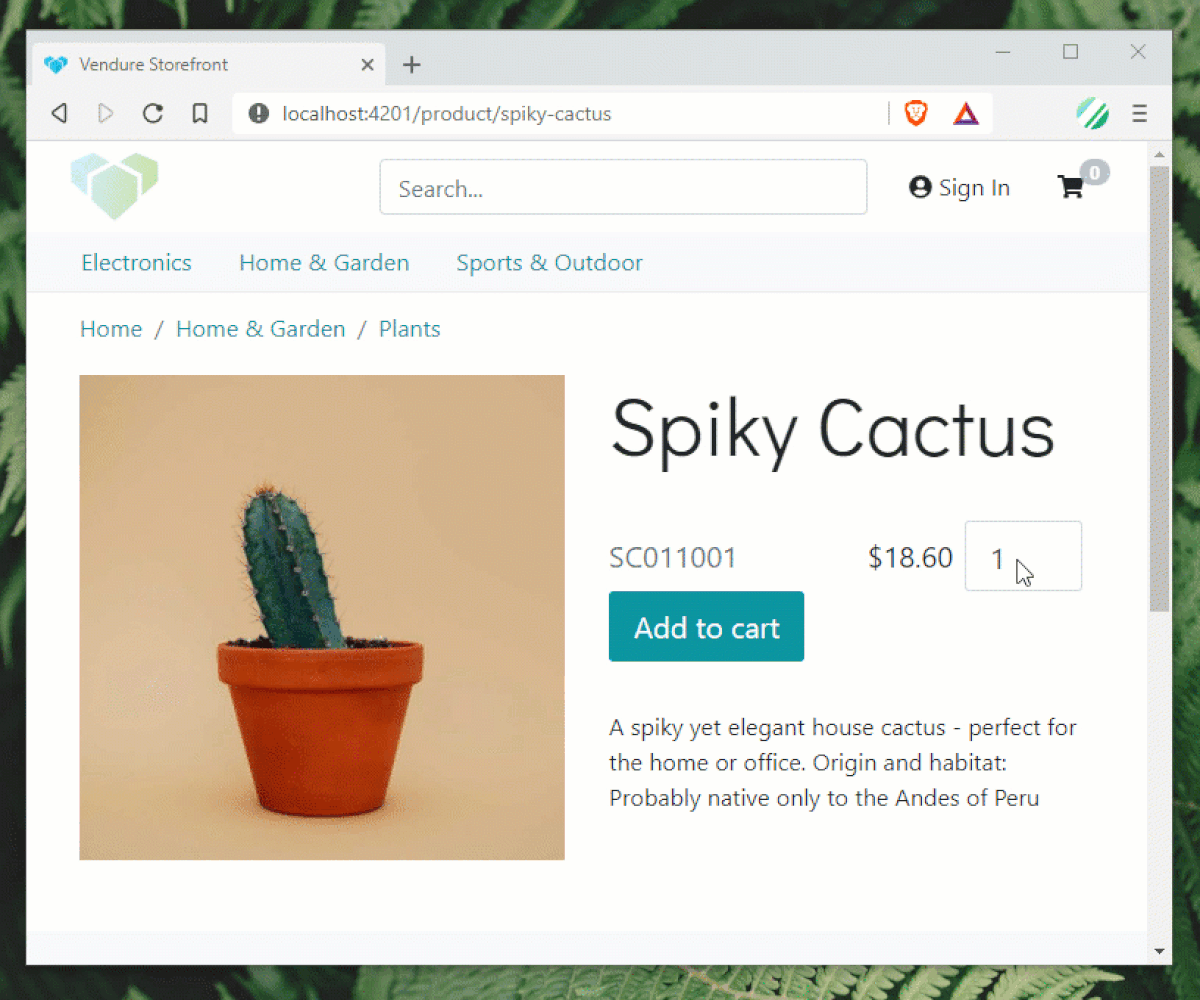The width and height of the screenshot is (1200, 1000).
Task: Open the Electronics category menu
Action: 136,263
